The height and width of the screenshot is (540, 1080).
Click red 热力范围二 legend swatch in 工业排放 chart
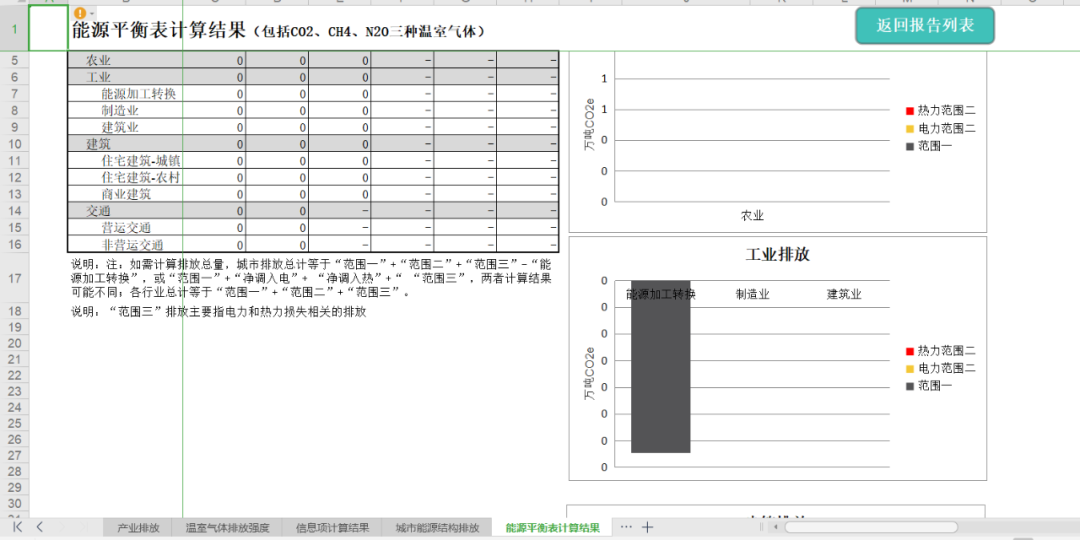click(909, 351)
